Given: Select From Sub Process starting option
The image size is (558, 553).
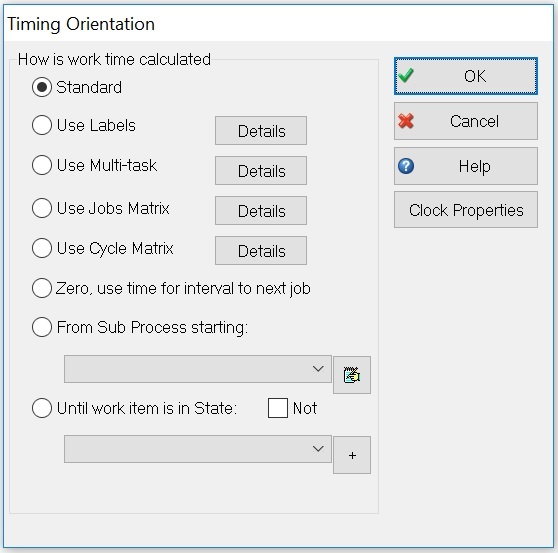Looking at the screenshot, I should pos(42,327).
